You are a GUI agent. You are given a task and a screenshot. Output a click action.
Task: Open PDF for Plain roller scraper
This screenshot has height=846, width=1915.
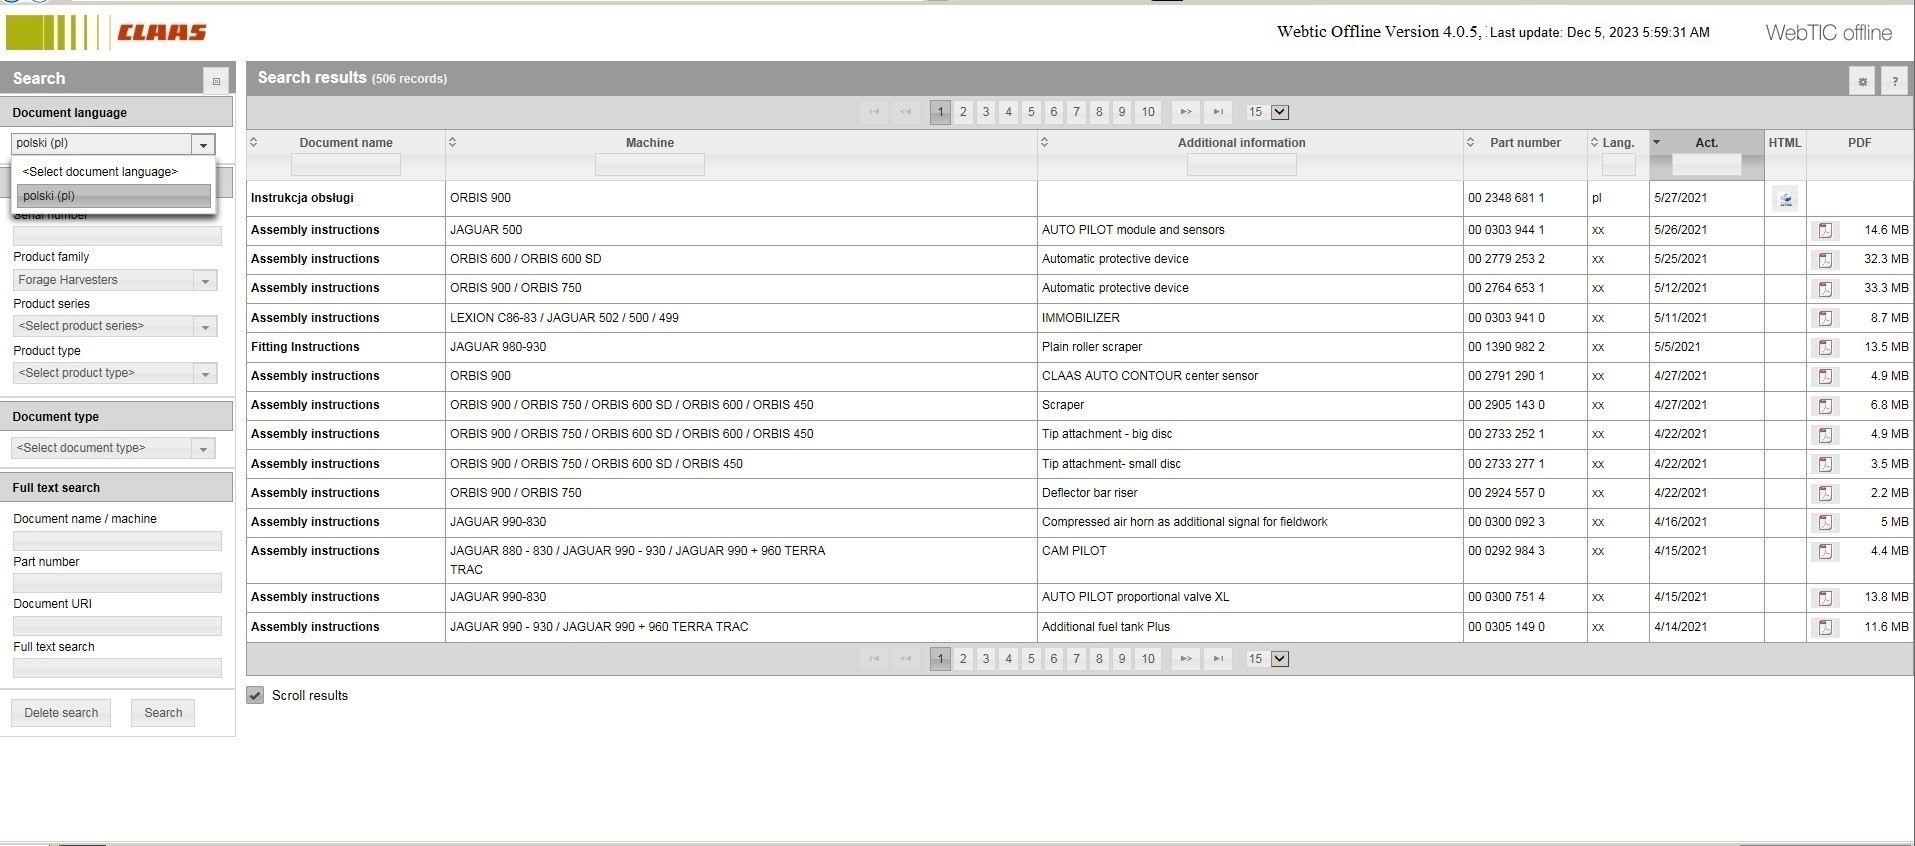click(1825, 348)
